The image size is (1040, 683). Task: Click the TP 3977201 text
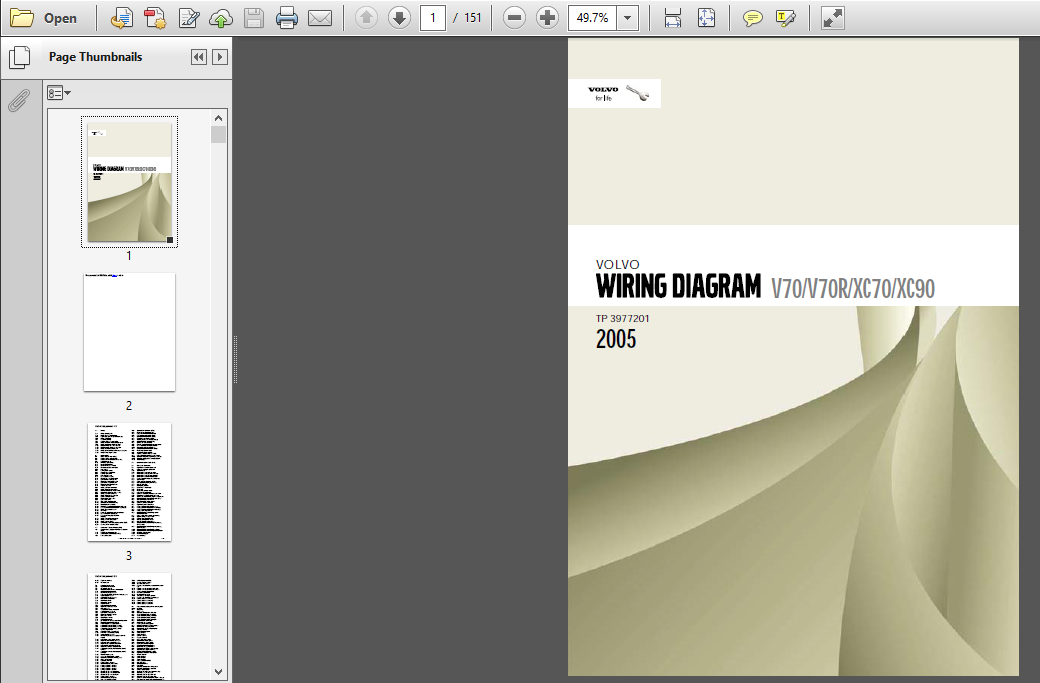point(622,318)
